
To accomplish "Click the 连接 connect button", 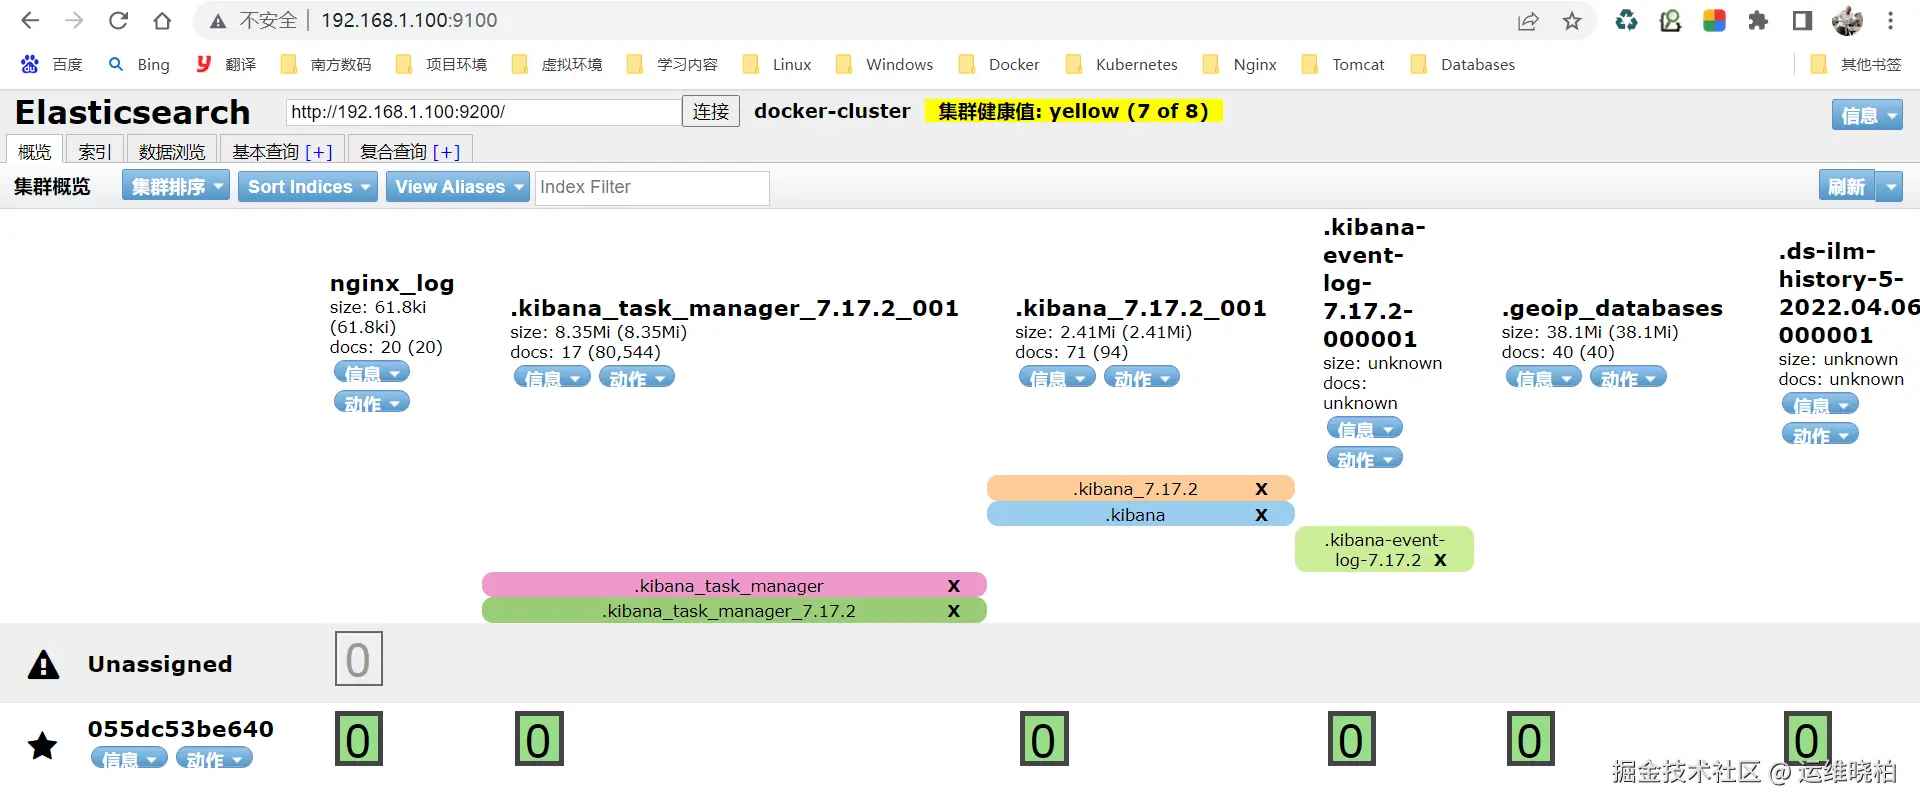I will click(x=711, y=111).
